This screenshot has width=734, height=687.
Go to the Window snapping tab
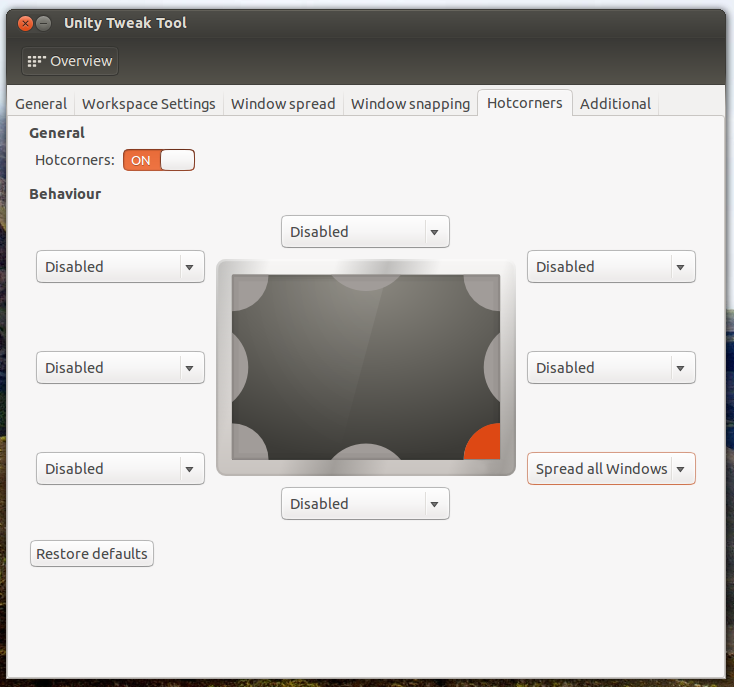411,103
